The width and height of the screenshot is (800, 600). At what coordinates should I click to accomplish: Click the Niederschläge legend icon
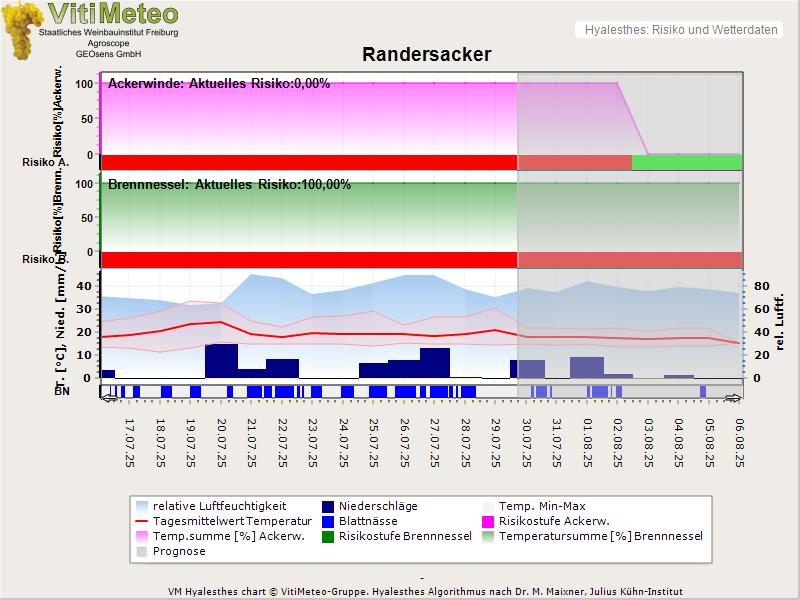[327, 506]
